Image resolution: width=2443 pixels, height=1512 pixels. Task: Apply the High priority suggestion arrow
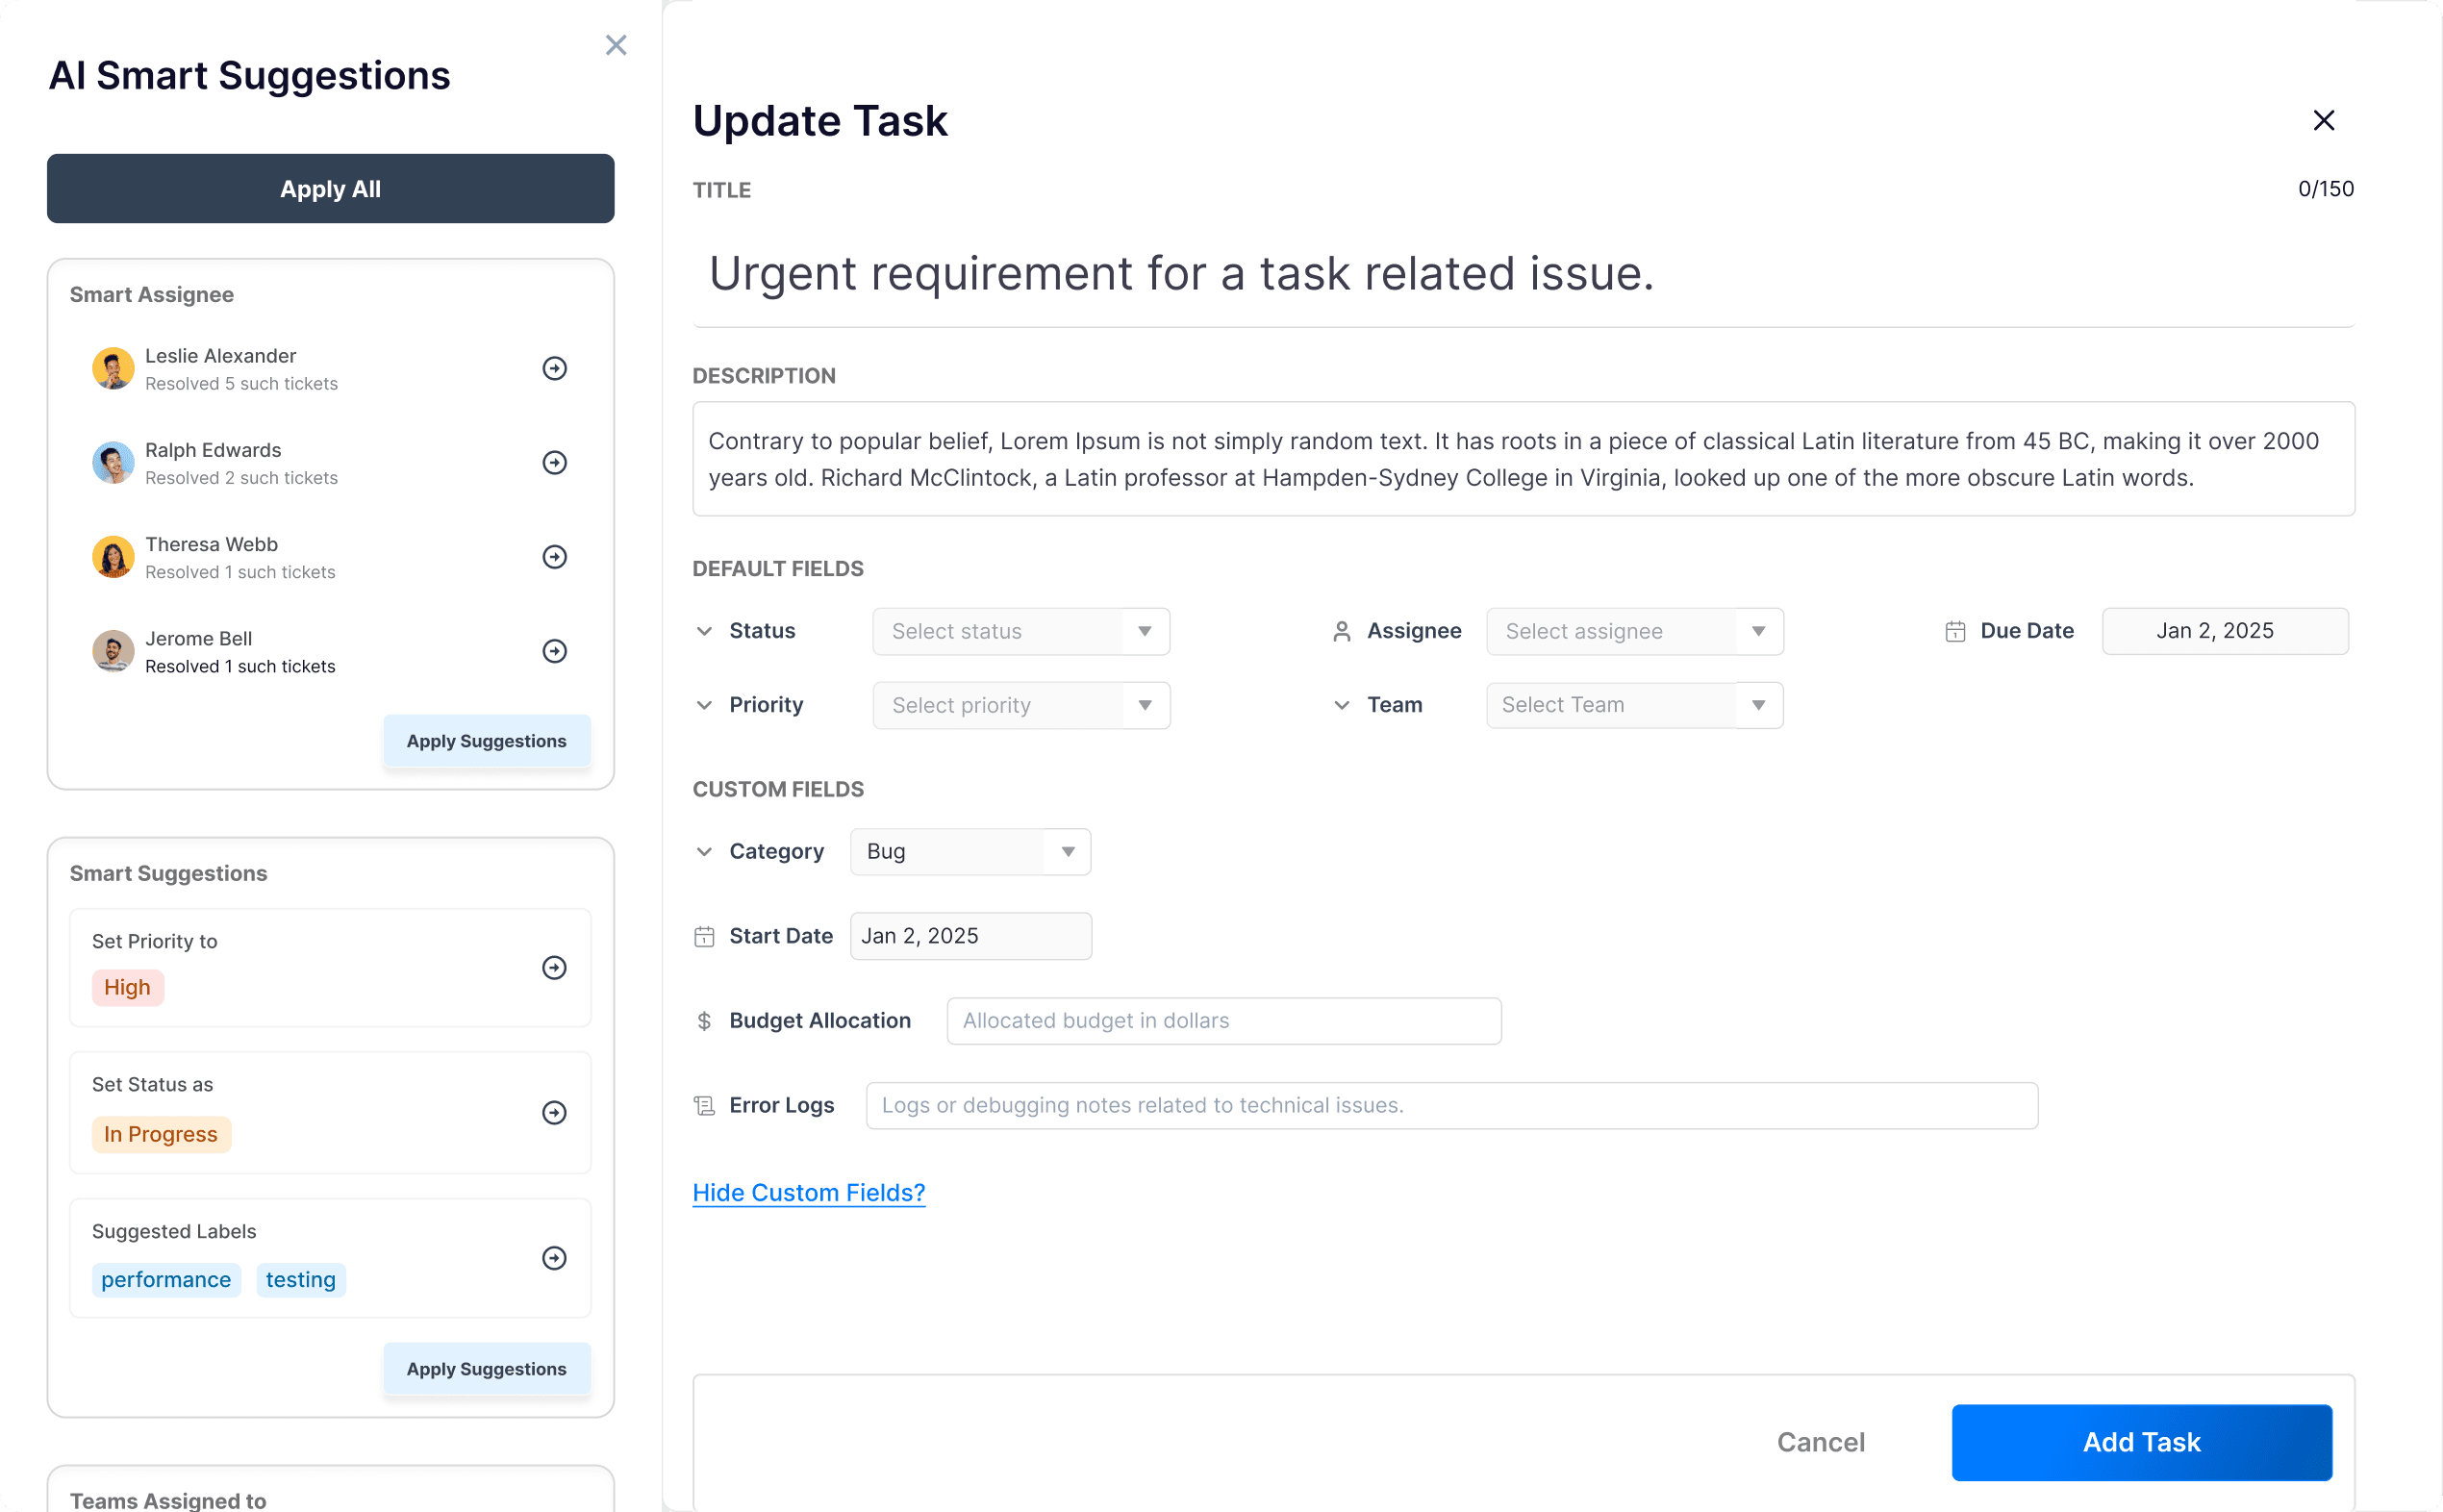(554, 967)
